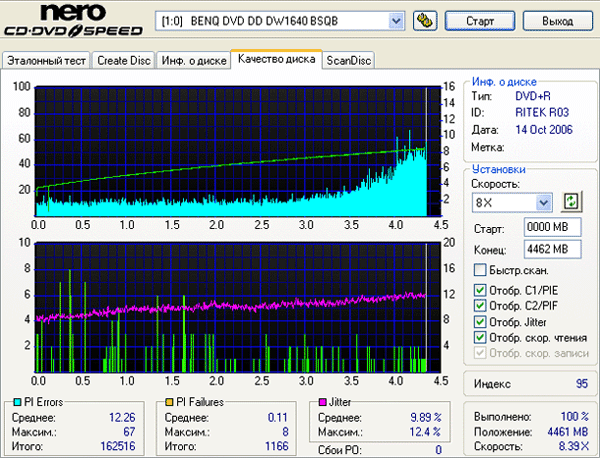The height and width of the screenshot is (458, 600).
Task: Toggle Отобр. скор. чтения checkbox
Action: point(481,338)
